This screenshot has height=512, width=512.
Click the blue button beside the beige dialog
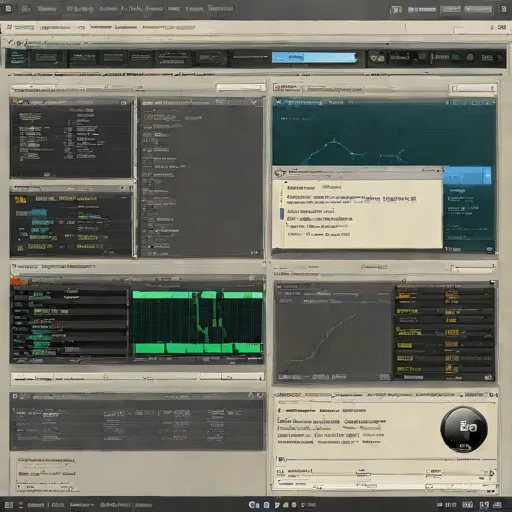(467, 175)
